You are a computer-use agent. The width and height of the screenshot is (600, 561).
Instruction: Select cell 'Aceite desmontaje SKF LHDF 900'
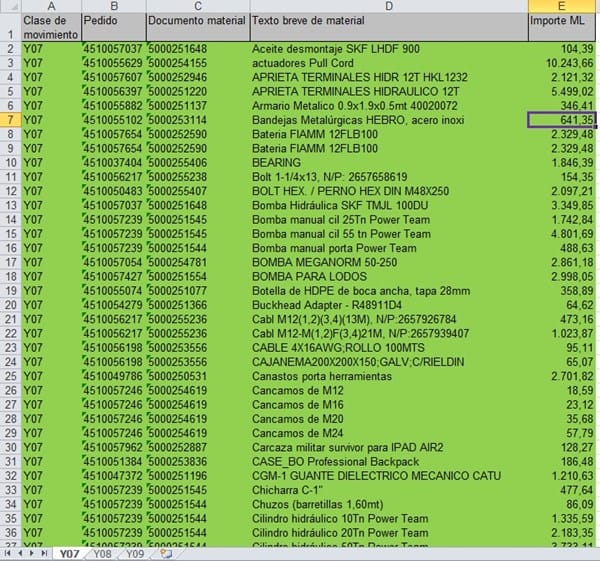point(389,49)
